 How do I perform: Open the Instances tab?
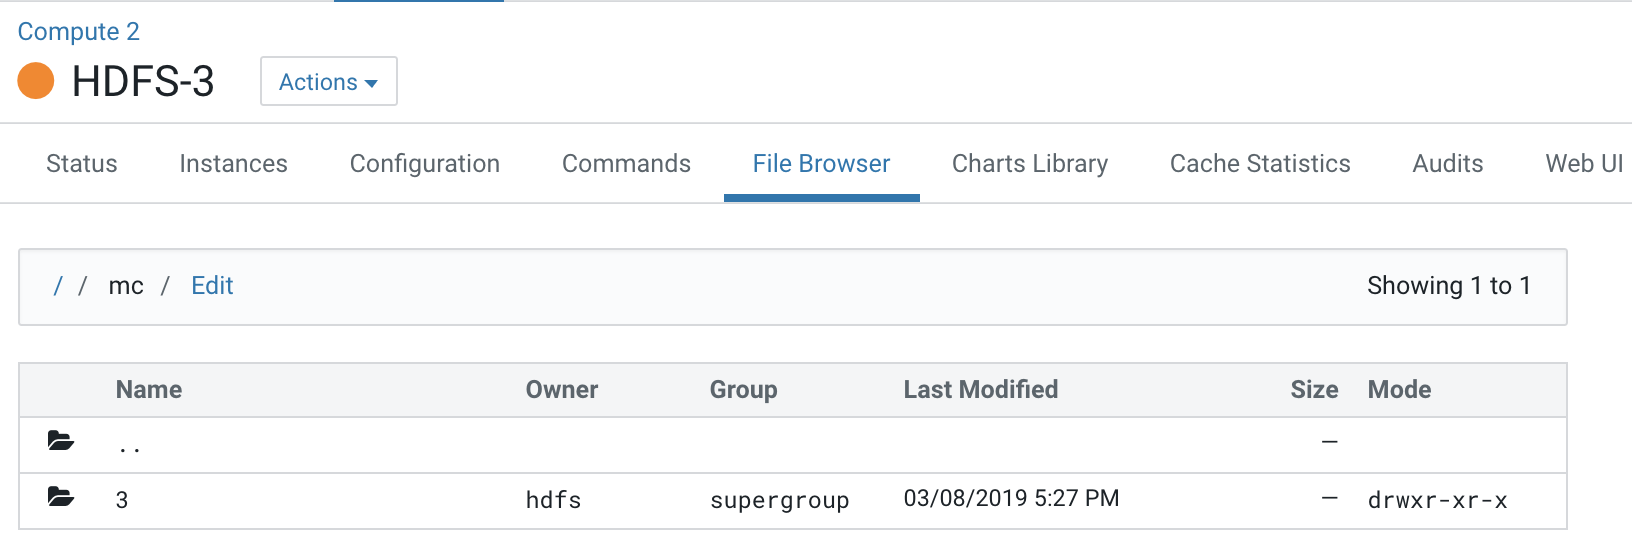pos(233,163)
